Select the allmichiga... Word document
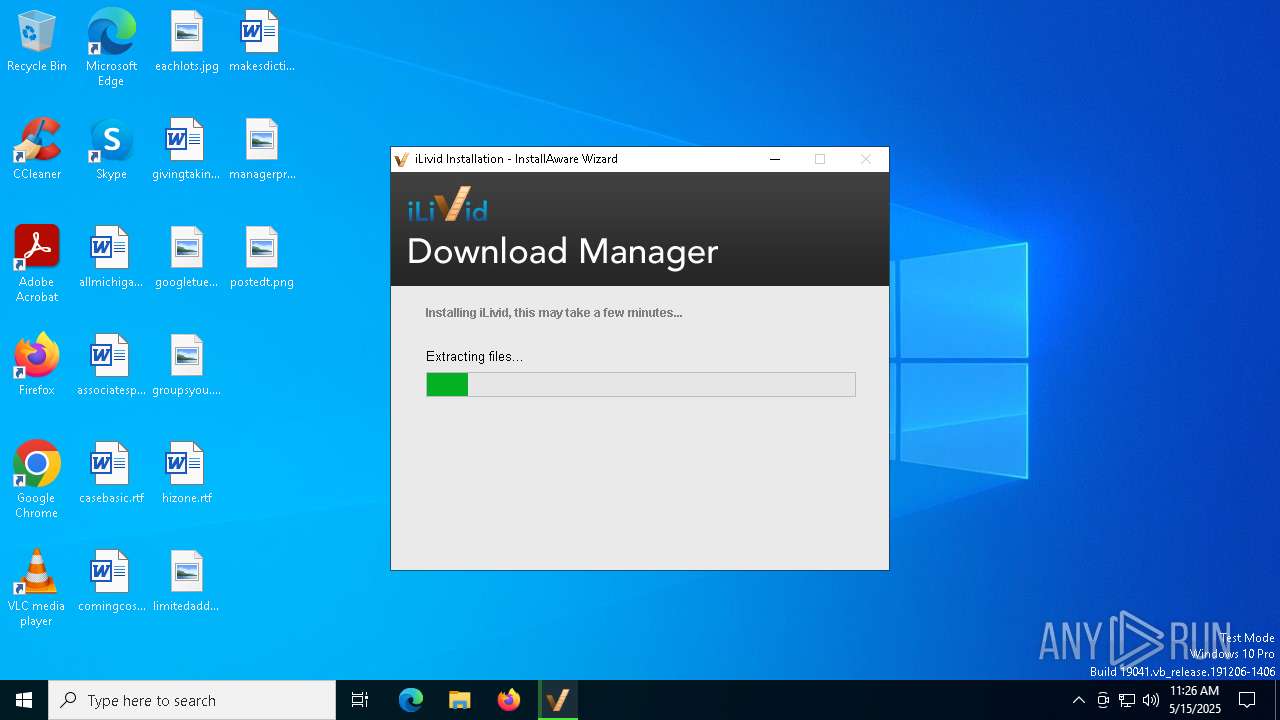This screenshot has width=1280, height=720. [x=111, y=257]
